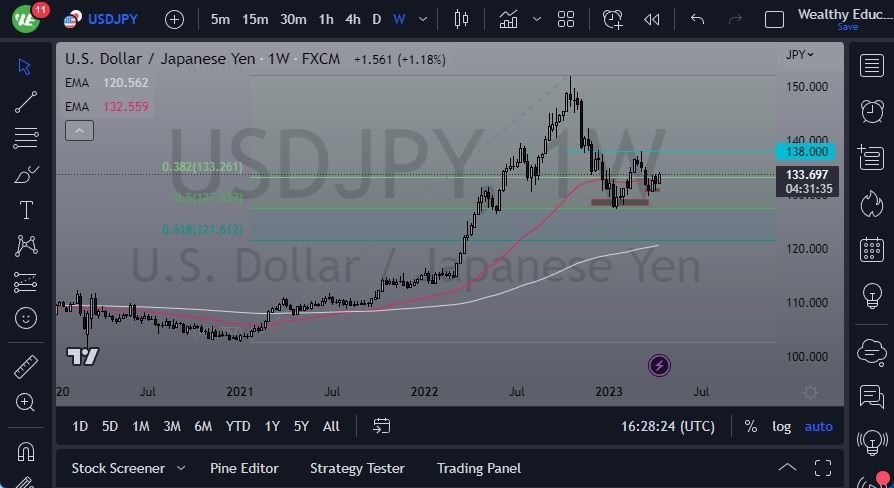Open the measure ruler tool
This screenshot has width=894, height=488.
26,366
